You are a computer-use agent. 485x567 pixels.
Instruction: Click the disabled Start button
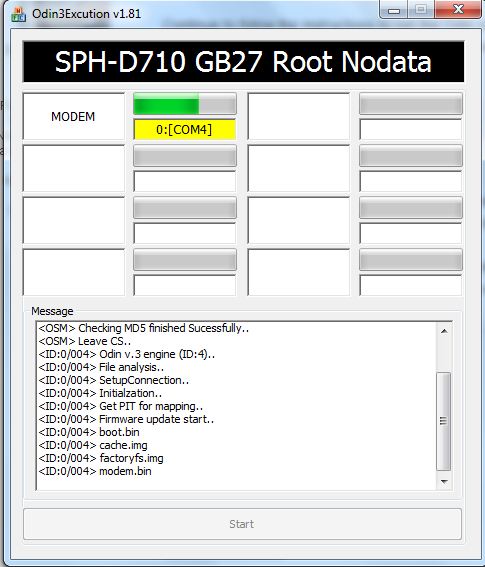242,524
